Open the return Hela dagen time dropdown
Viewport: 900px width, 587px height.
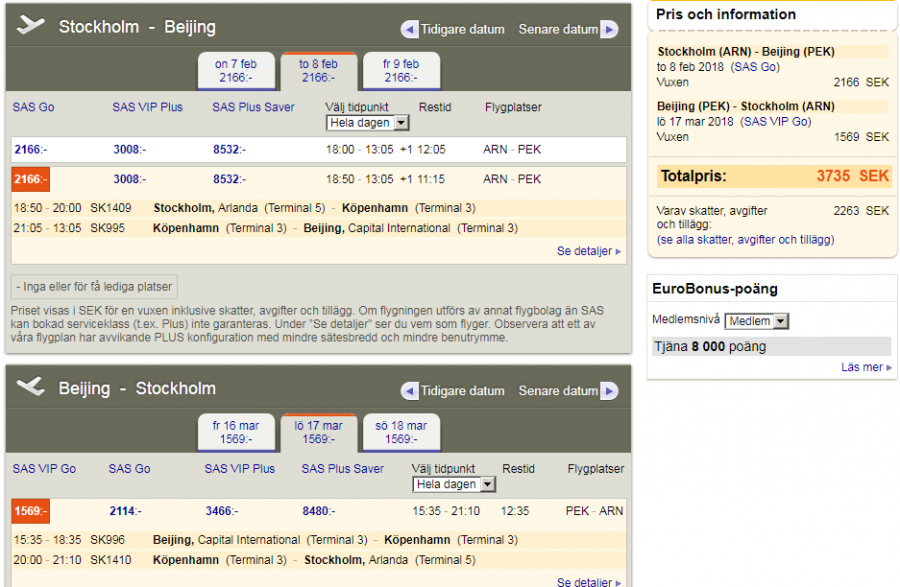click(454, 484)
